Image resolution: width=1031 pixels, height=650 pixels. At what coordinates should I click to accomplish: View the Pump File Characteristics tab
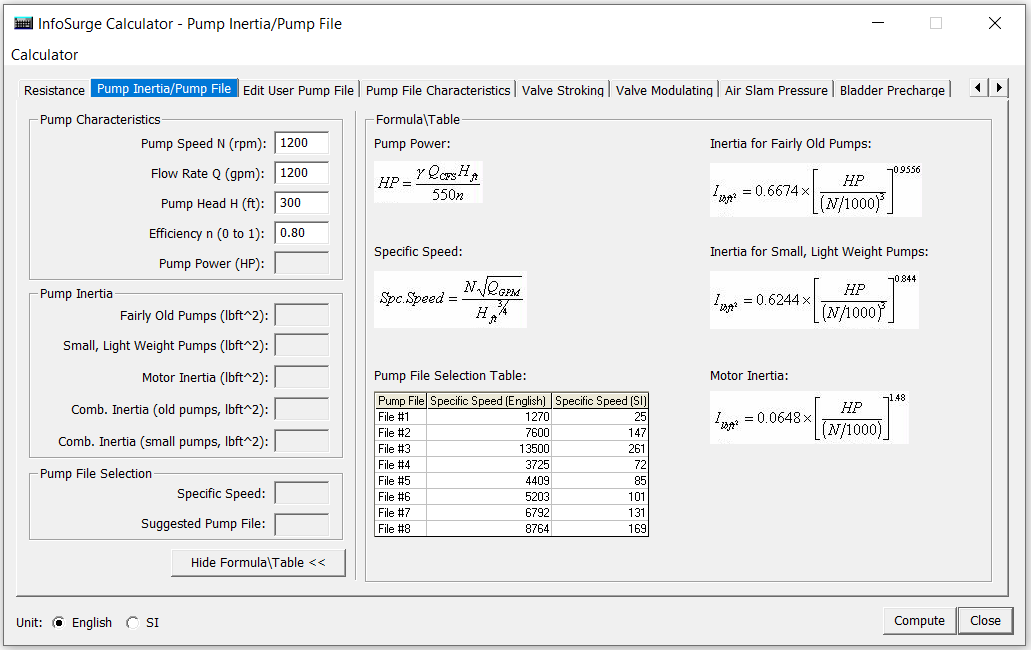tap(437, 89)
